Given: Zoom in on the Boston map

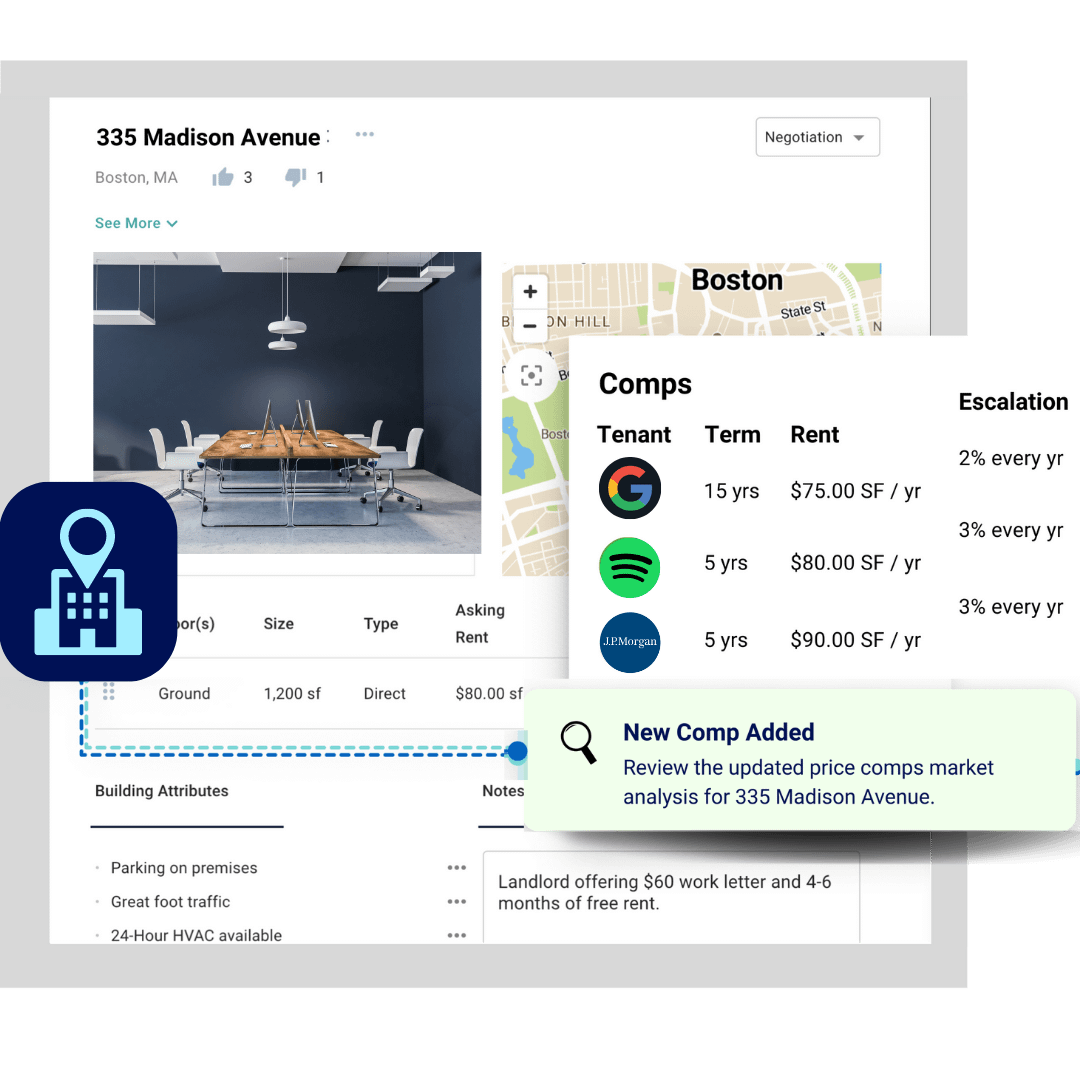Looking at the screenshot, I should click(x=530, y=291).
